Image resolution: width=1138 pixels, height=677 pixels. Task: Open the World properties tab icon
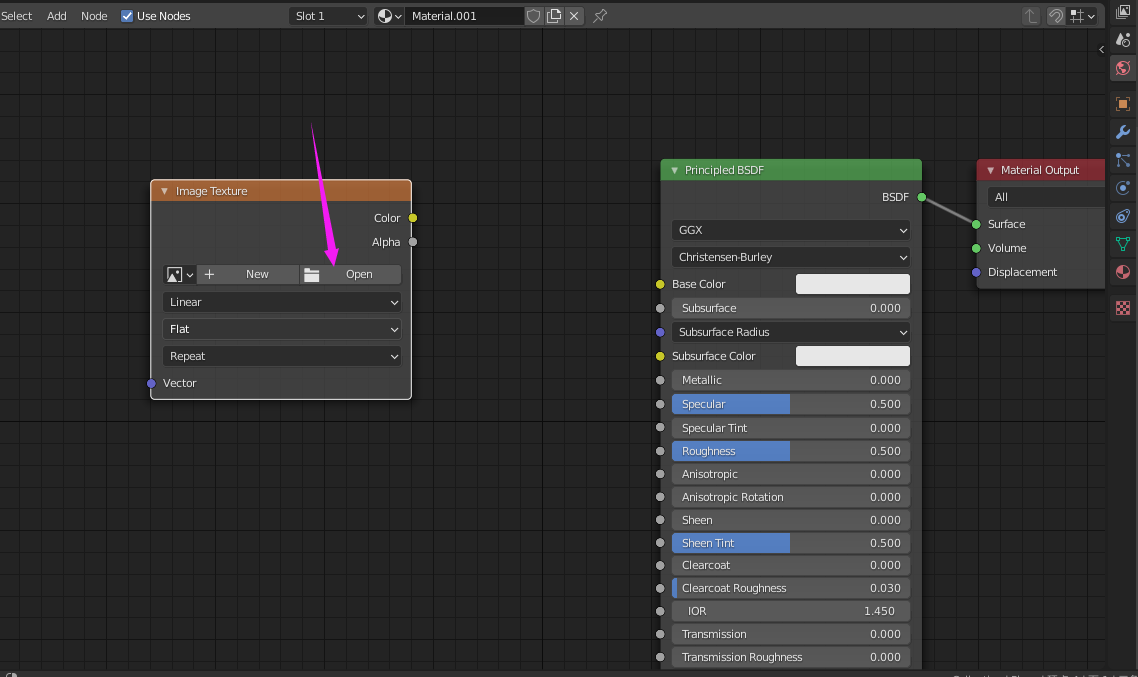coord(1123,69)
